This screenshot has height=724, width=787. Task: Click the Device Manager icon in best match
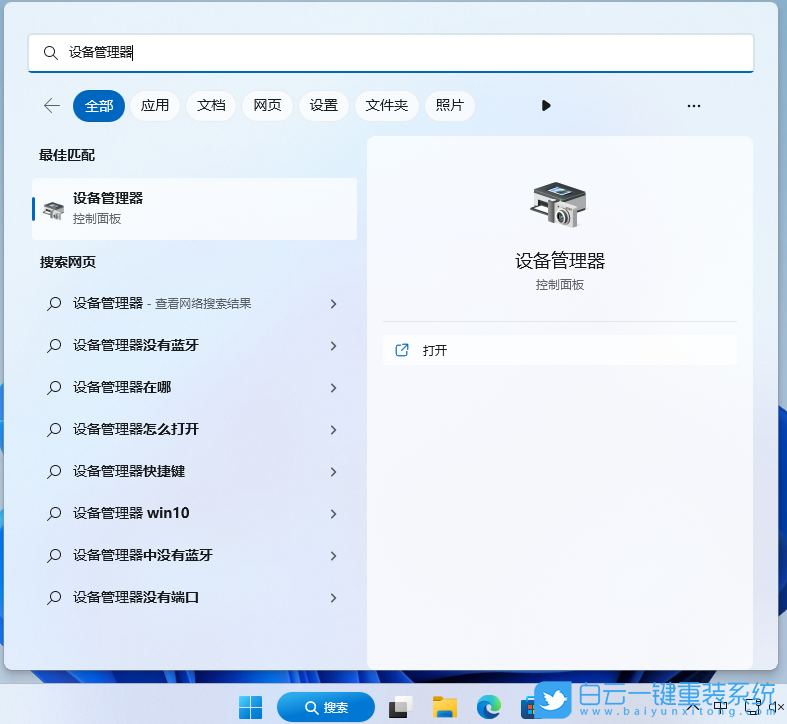click(x=53, y=211)
